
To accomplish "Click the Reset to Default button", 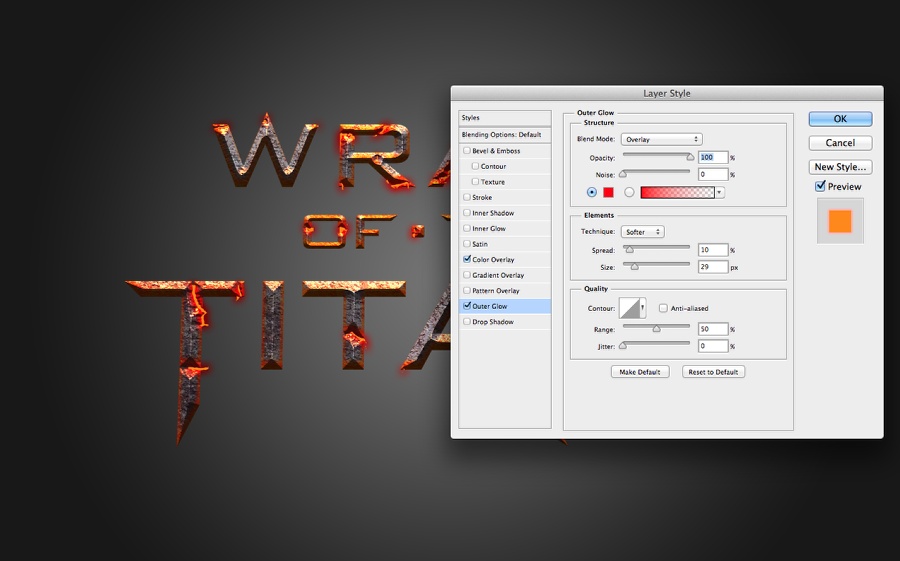I will [713, 372].
